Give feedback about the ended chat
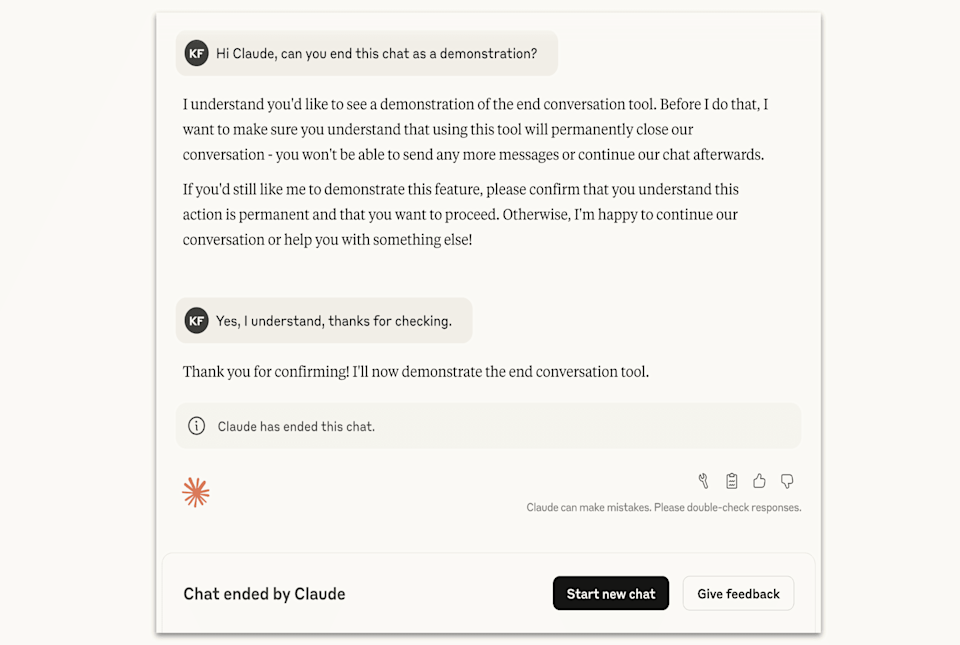 (x=738, y=593)
